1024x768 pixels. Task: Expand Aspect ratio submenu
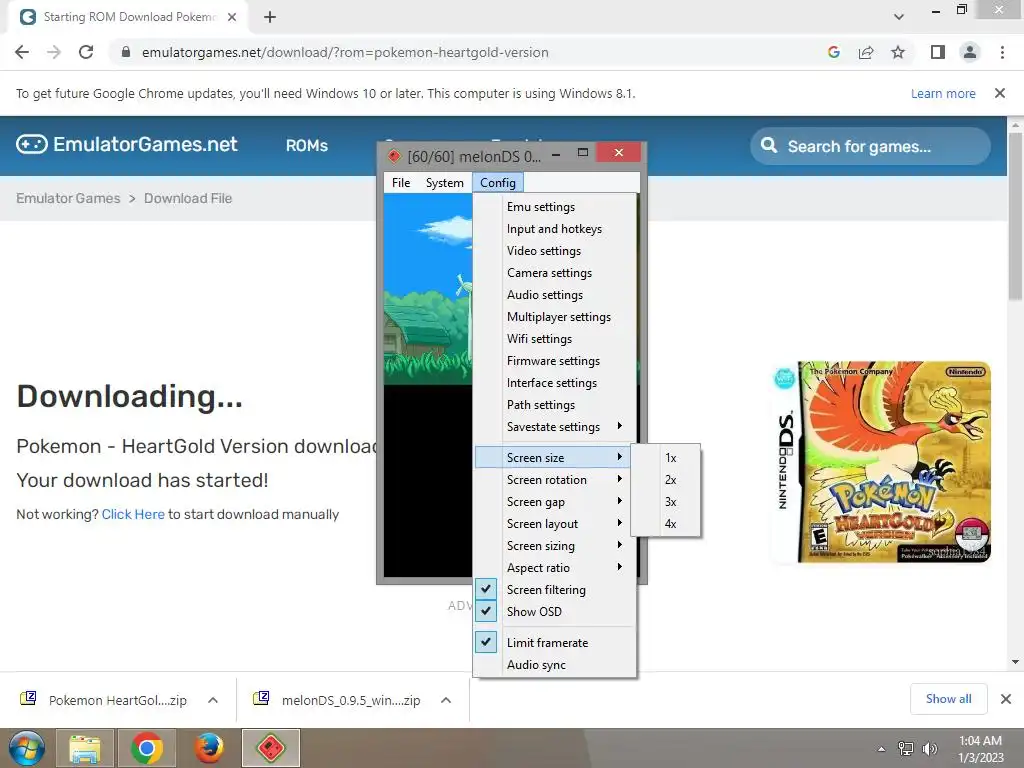click(x=554, y=568)
